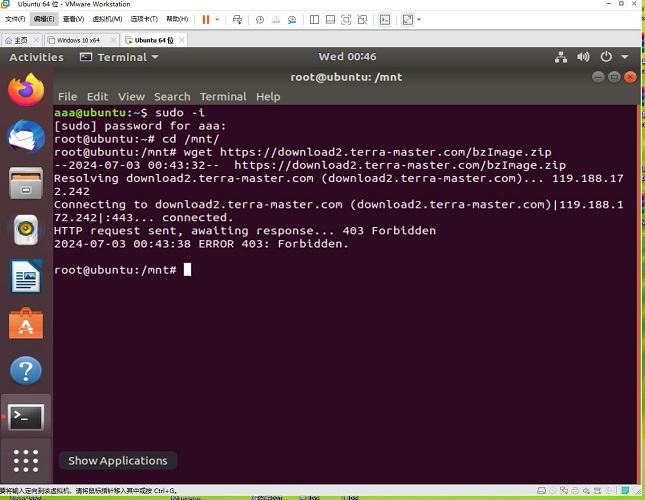Click the network icon in top bar
The image size is (645, 500).
(561, 57)
